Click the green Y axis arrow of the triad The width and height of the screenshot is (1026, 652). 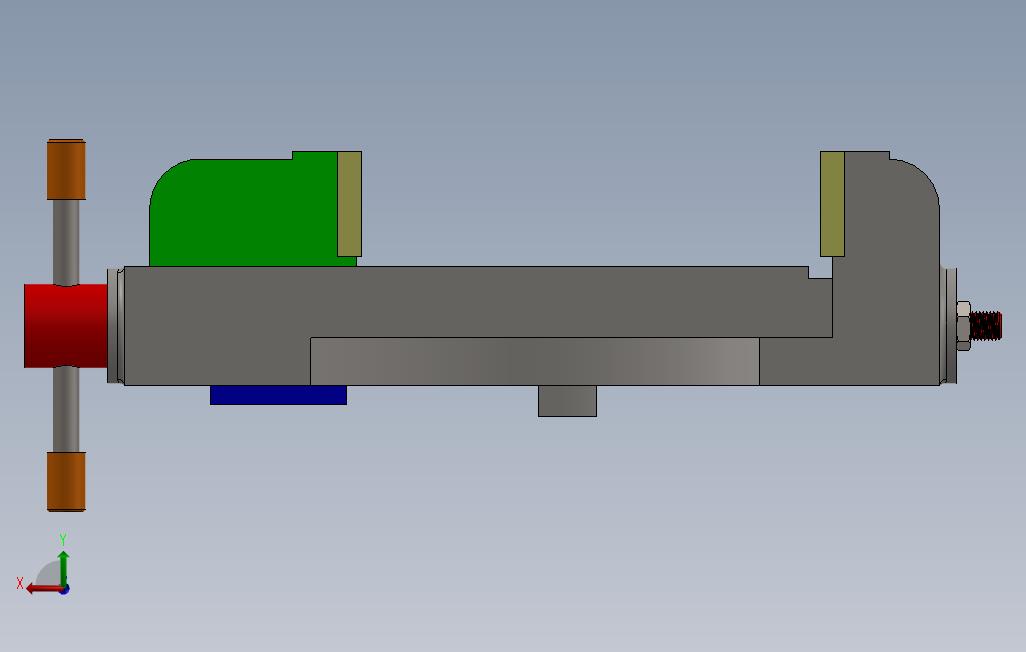(63, 568)
